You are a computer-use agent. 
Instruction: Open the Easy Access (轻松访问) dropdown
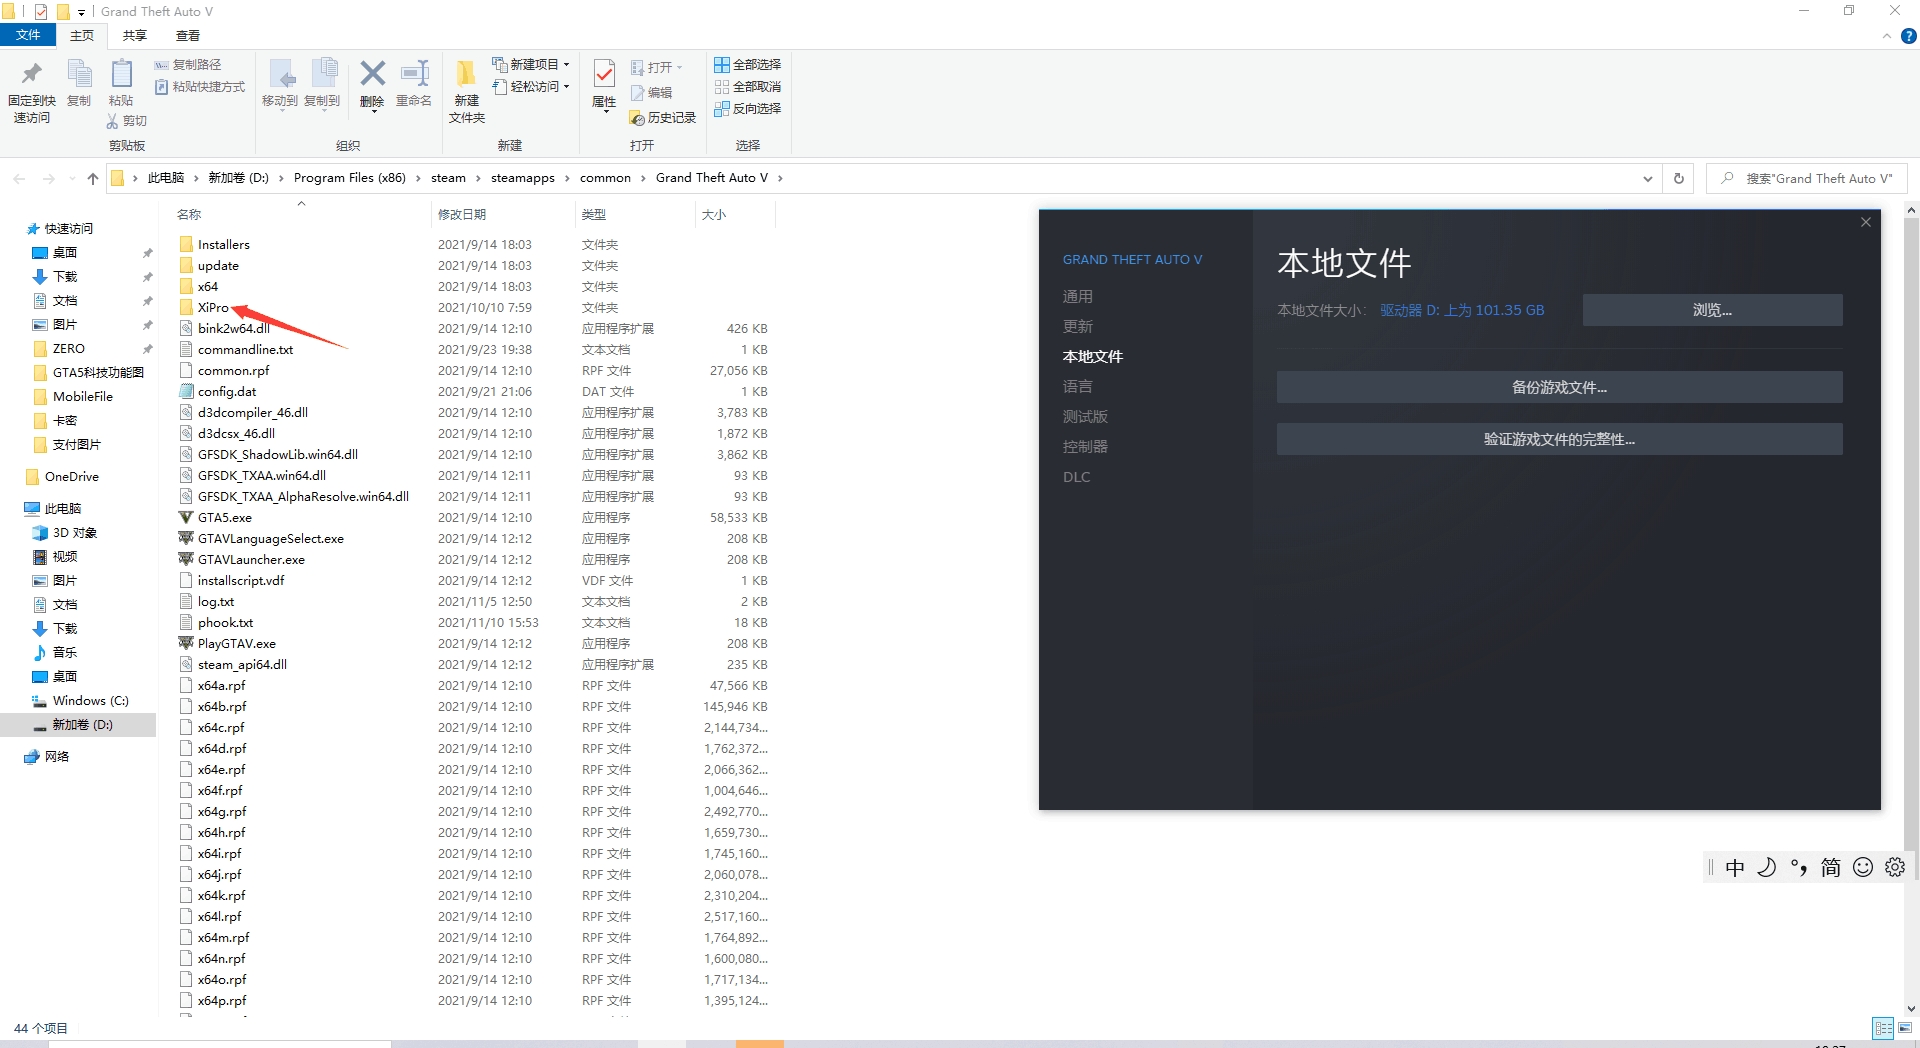click(x=531, y=87)
